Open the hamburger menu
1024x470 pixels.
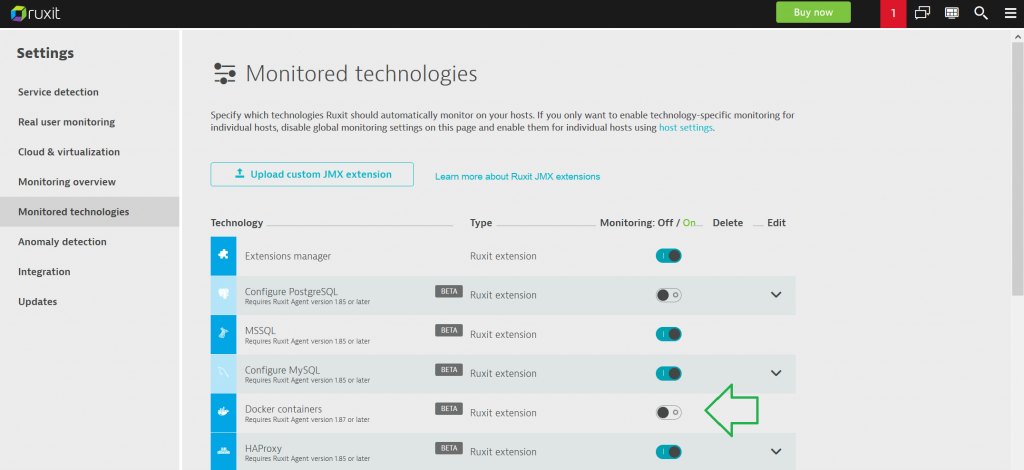click(x=1010, y=13)
